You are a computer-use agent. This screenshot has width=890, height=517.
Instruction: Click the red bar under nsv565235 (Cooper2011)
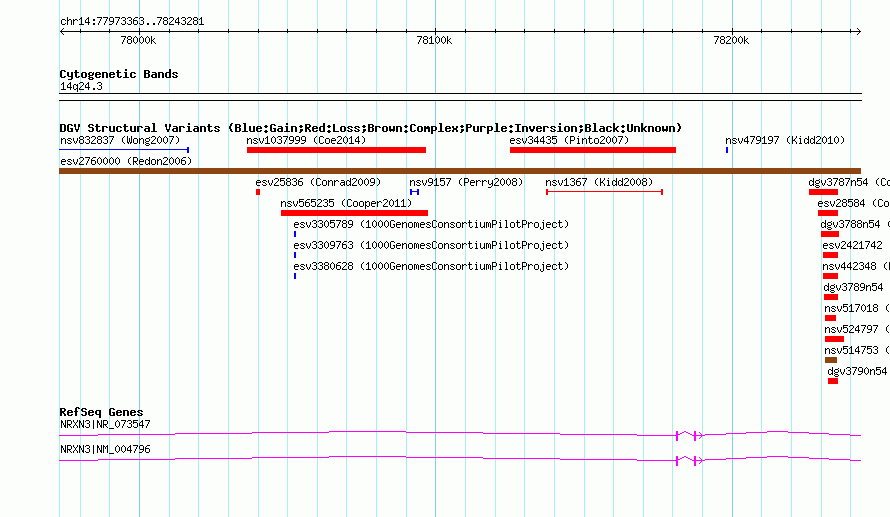[354, 213]
